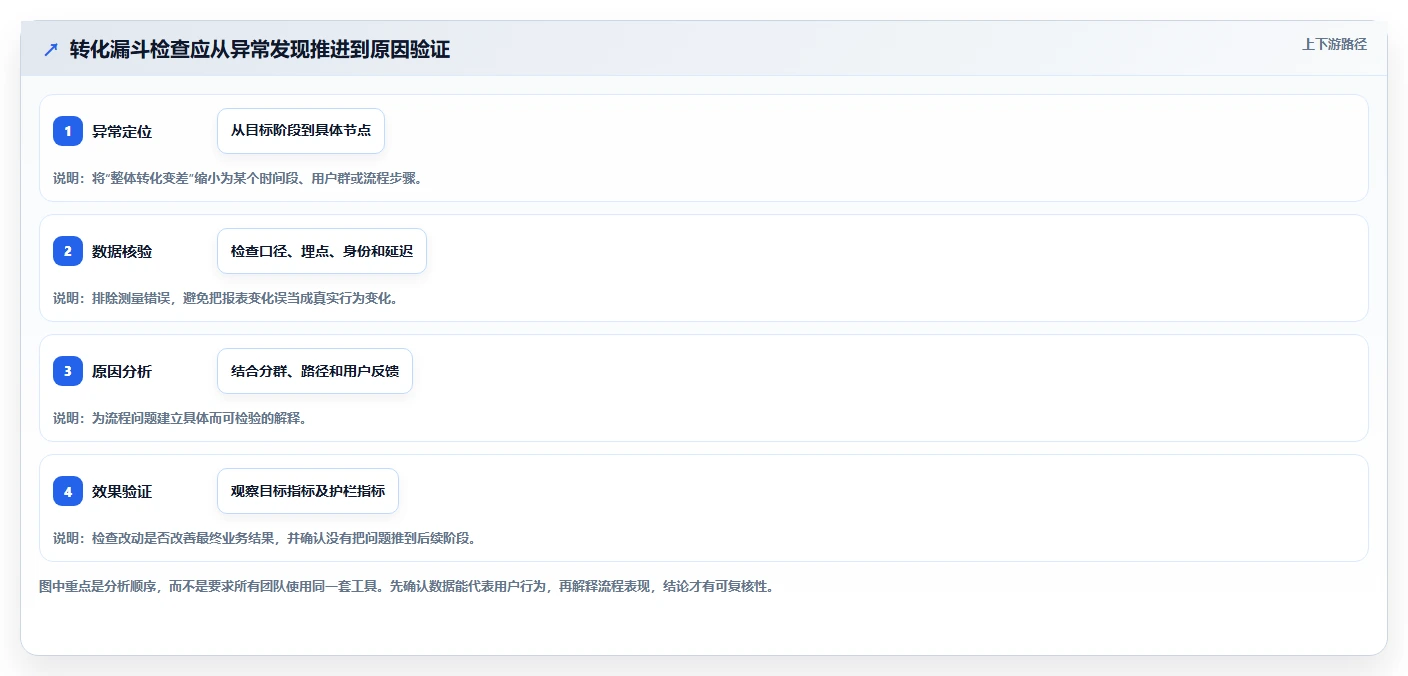Screen dimensions: 1408x676
Task: Click the title 转化漏斗检查应从异常发现推进到原因验证
Action: 260,50
